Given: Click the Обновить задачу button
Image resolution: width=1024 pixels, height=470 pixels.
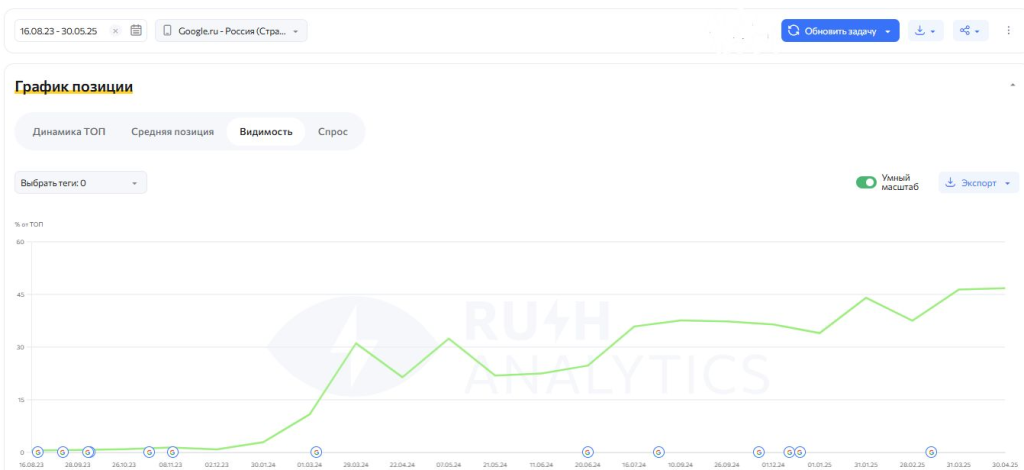Looking at the screenshot, I should [x=839, y=31].
